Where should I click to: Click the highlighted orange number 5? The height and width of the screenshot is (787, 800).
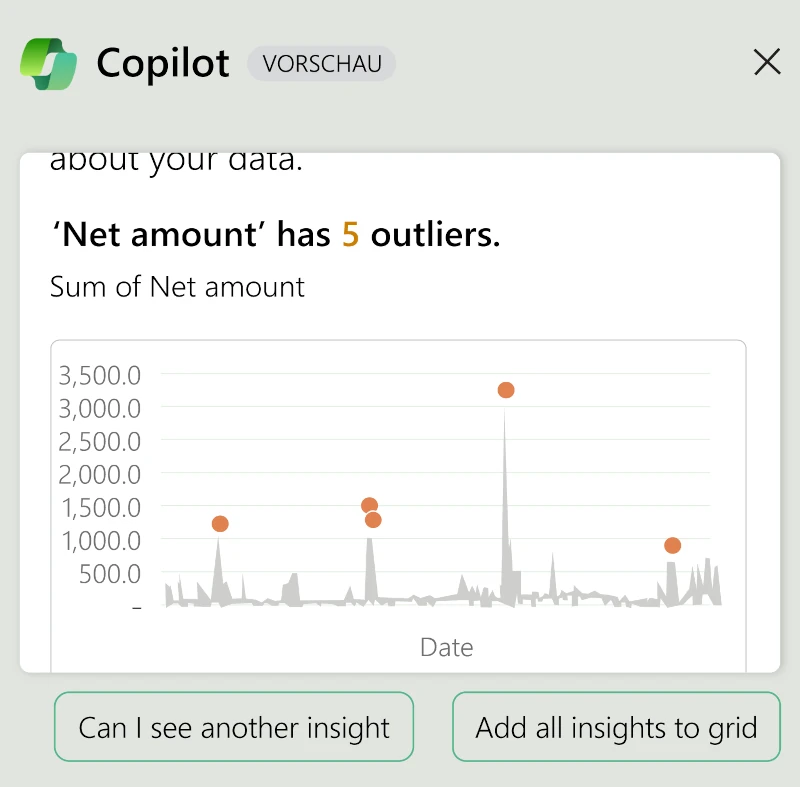pos(350,235)
